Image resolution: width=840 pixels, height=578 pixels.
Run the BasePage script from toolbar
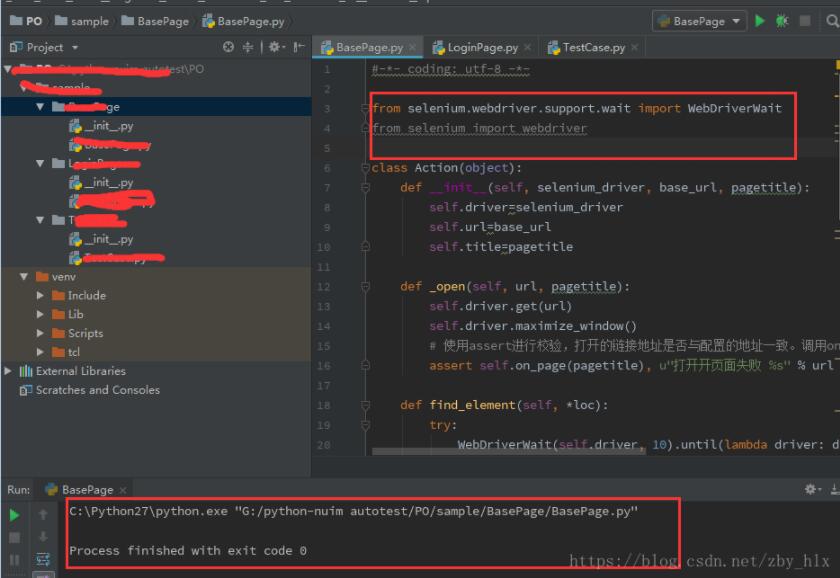click(x=759, y=20)
